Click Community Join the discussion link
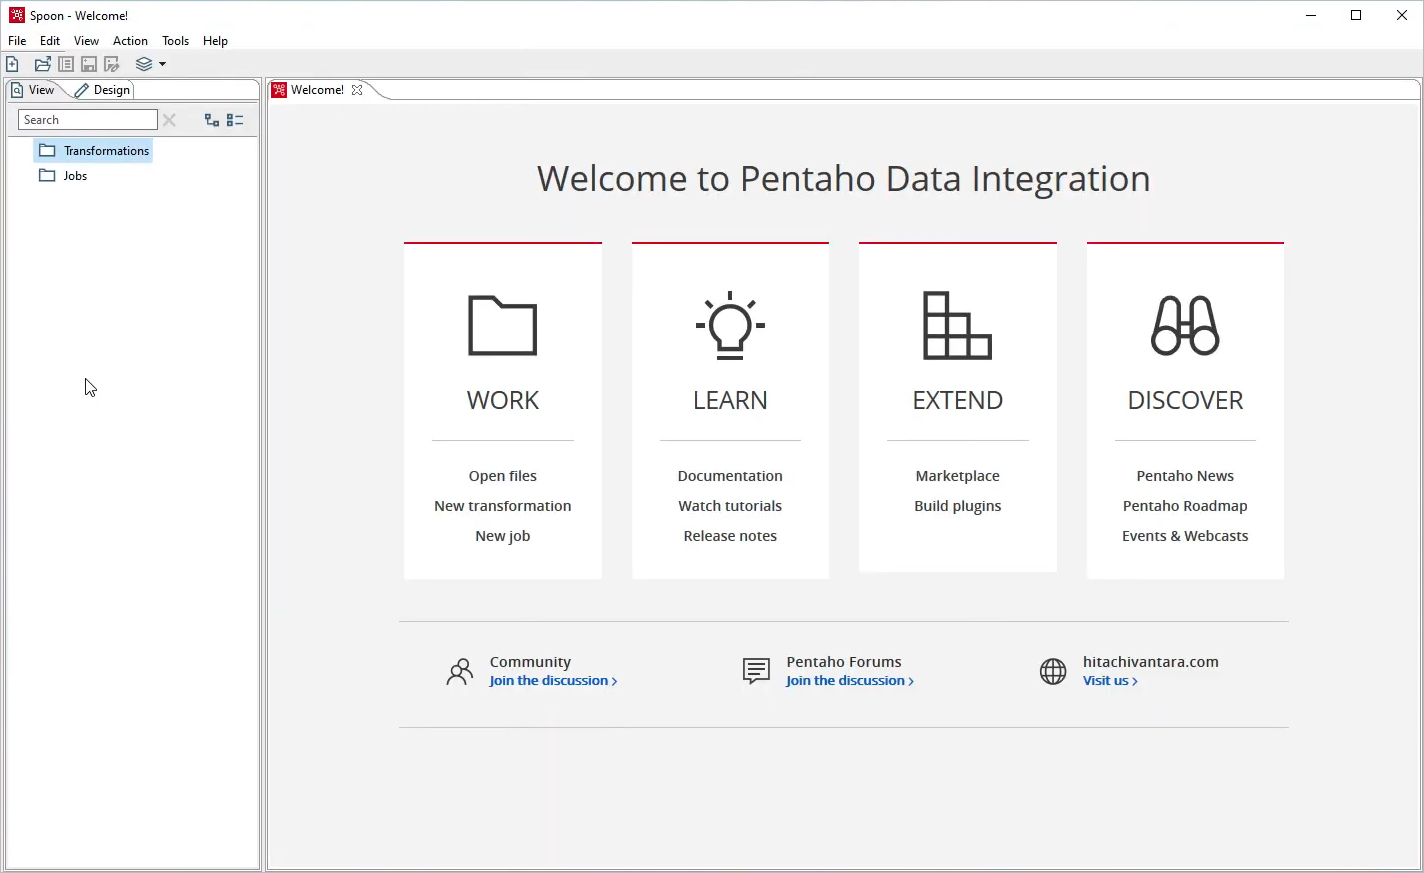1424x873 pixels. pos(553,681)
